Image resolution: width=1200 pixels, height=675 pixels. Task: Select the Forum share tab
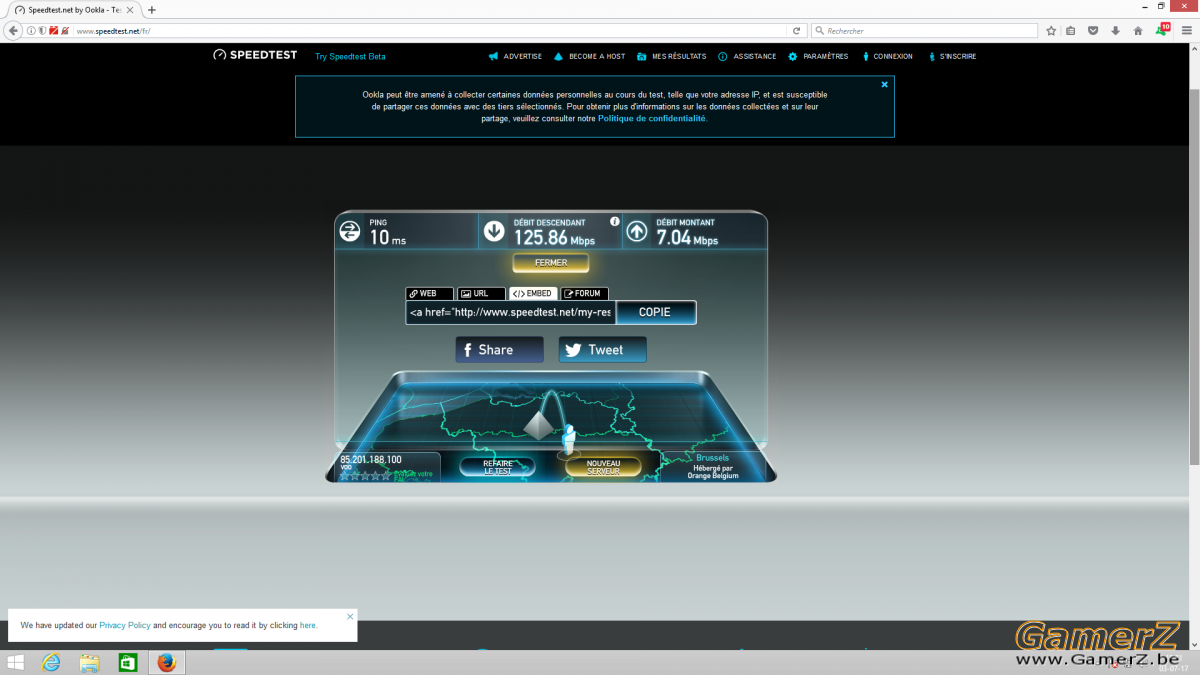point(585,294)
